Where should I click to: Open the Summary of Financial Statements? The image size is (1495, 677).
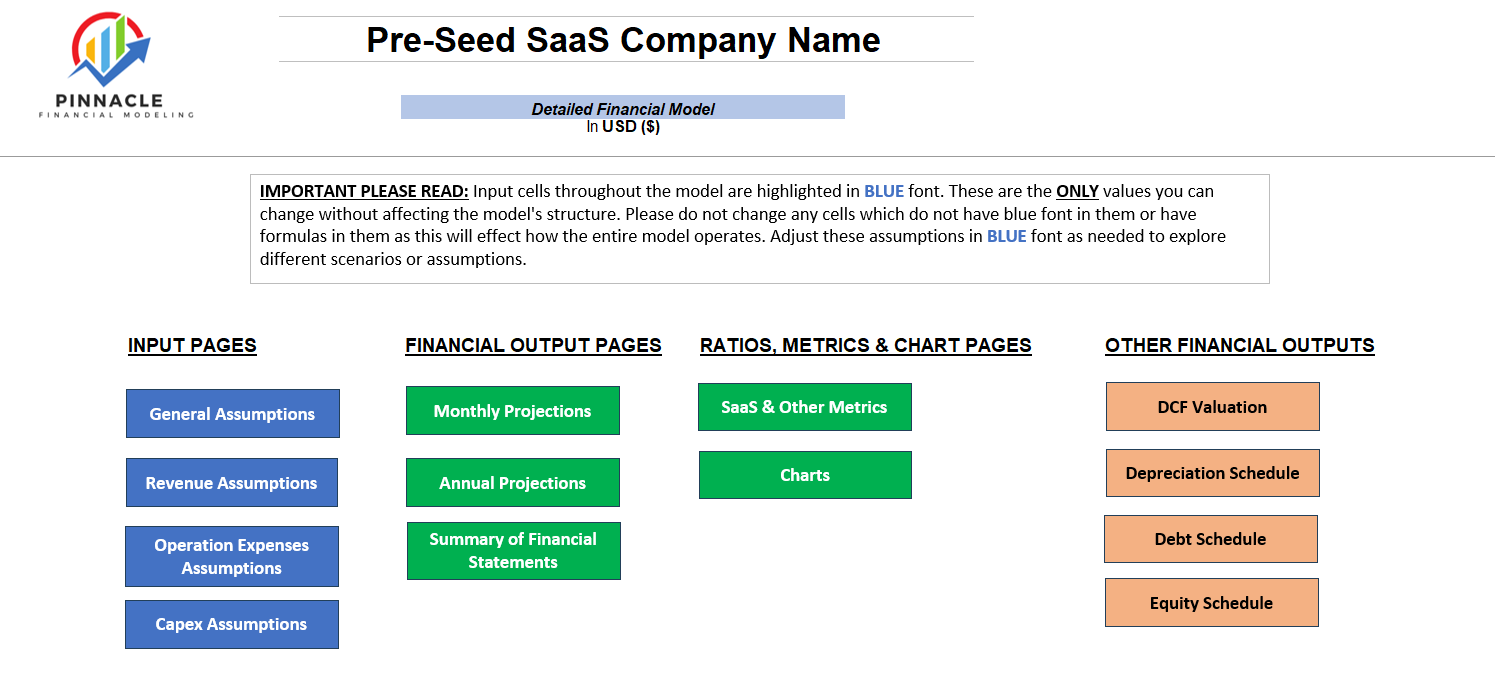[x=513, y=550]
